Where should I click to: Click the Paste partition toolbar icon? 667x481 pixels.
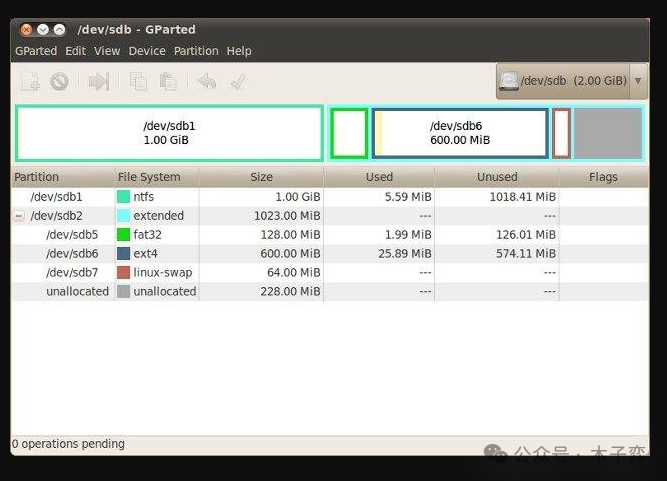coord(168,81)
